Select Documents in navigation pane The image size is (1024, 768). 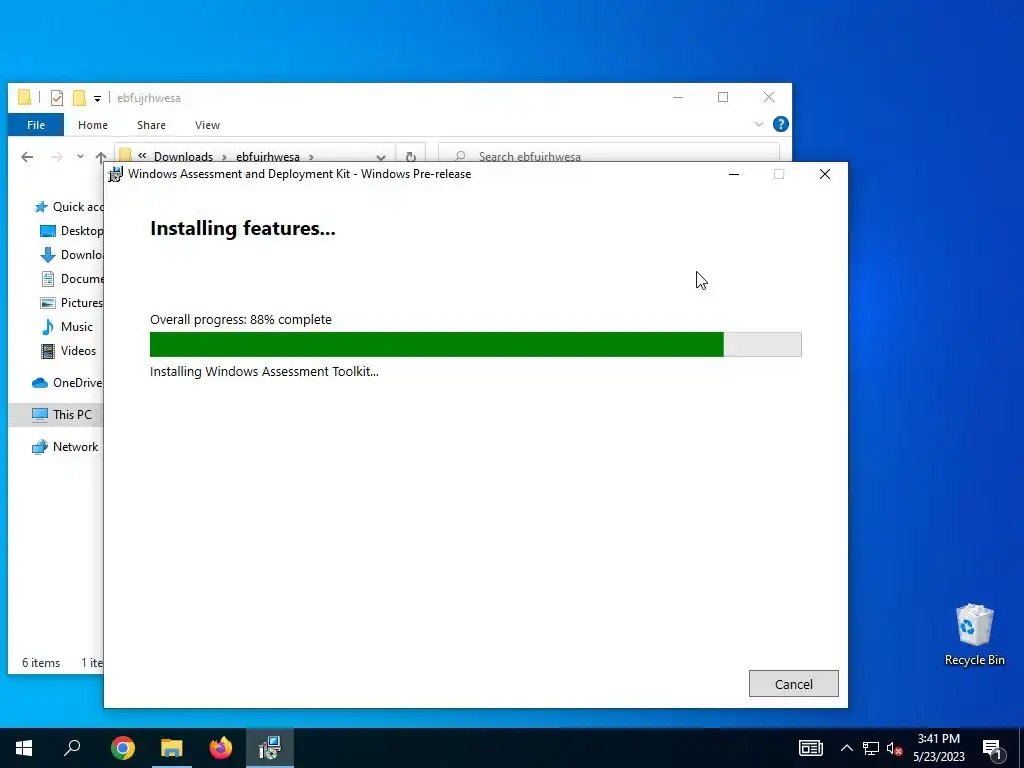(71, 279)
